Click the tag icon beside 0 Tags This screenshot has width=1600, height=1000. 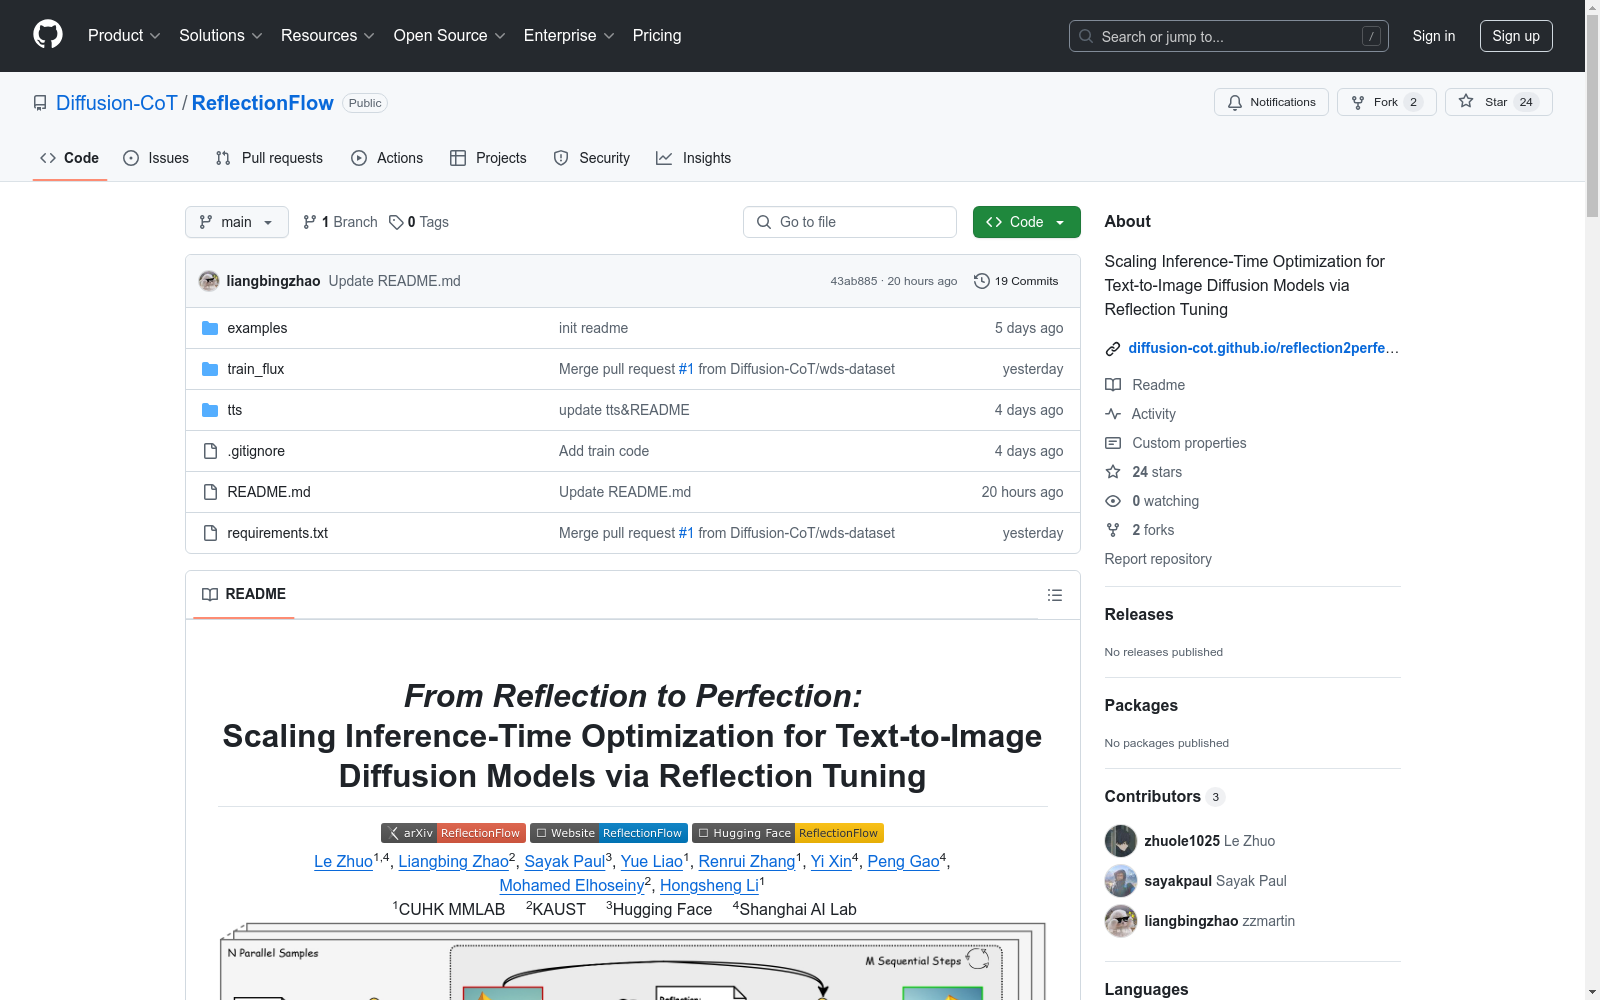(396, 222)
